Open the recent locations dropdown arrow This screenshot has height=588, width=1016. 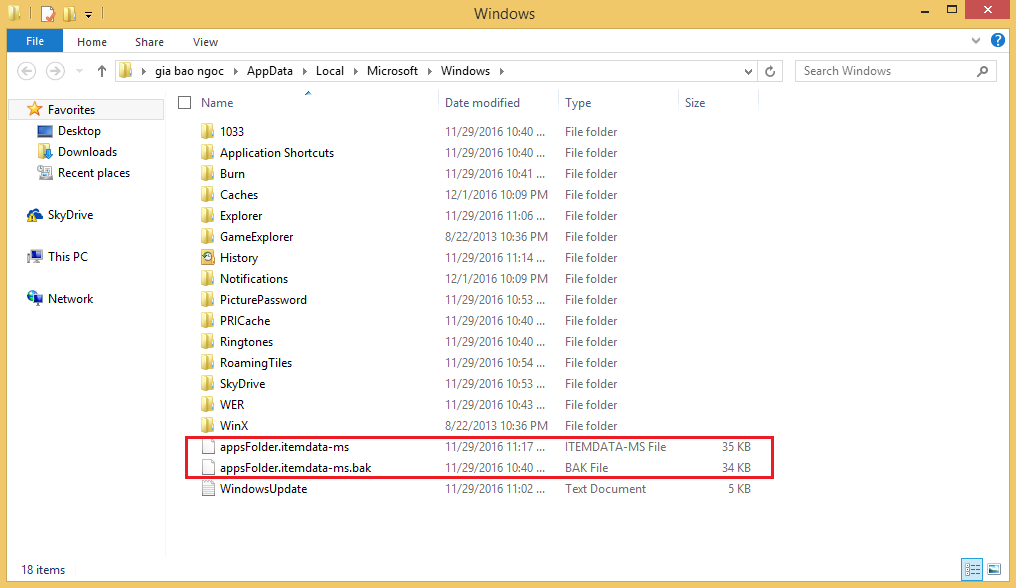tap(78, 71)
